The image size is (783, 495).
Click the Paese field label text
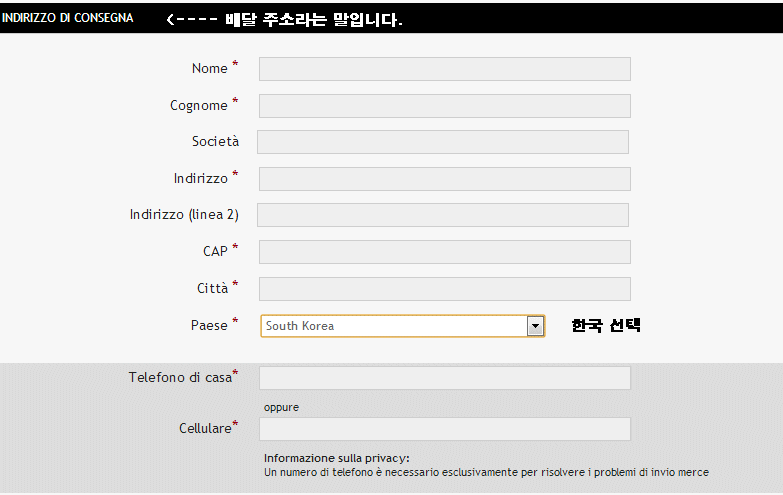(x=209, y=326)
